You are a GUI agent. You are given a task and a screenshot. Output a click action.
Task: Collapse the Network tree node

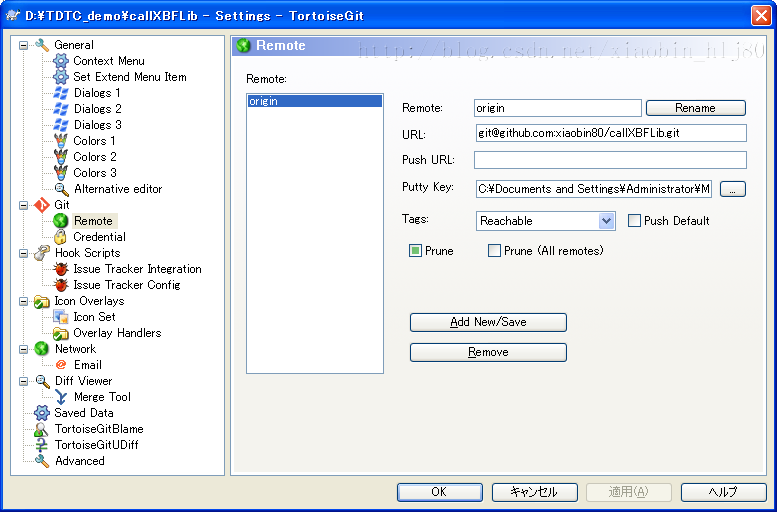tap(23, 349)
